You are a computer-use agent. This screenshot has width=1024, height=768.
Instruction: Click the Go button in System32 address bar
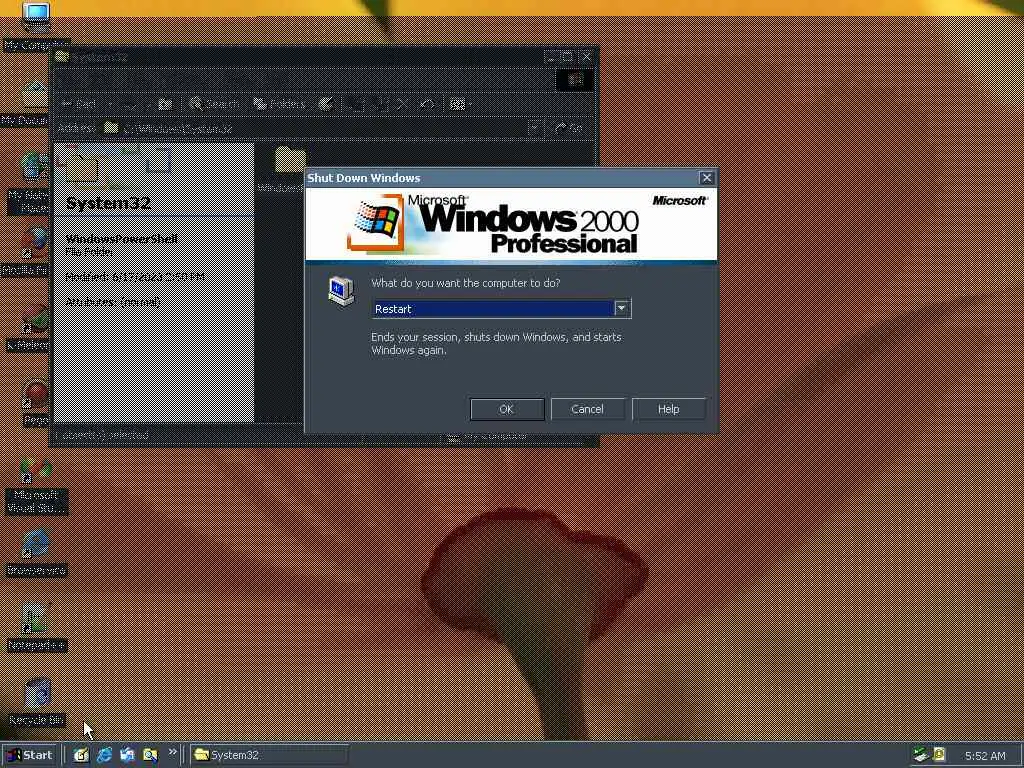point(568,128)
